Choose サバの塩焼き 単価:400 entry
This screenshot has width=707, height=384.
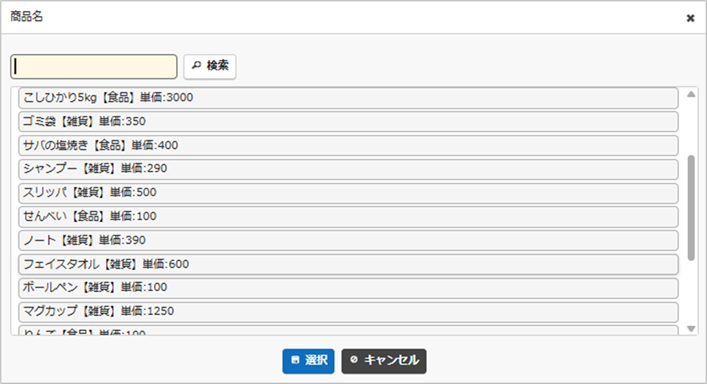click(x=349, y=146)
